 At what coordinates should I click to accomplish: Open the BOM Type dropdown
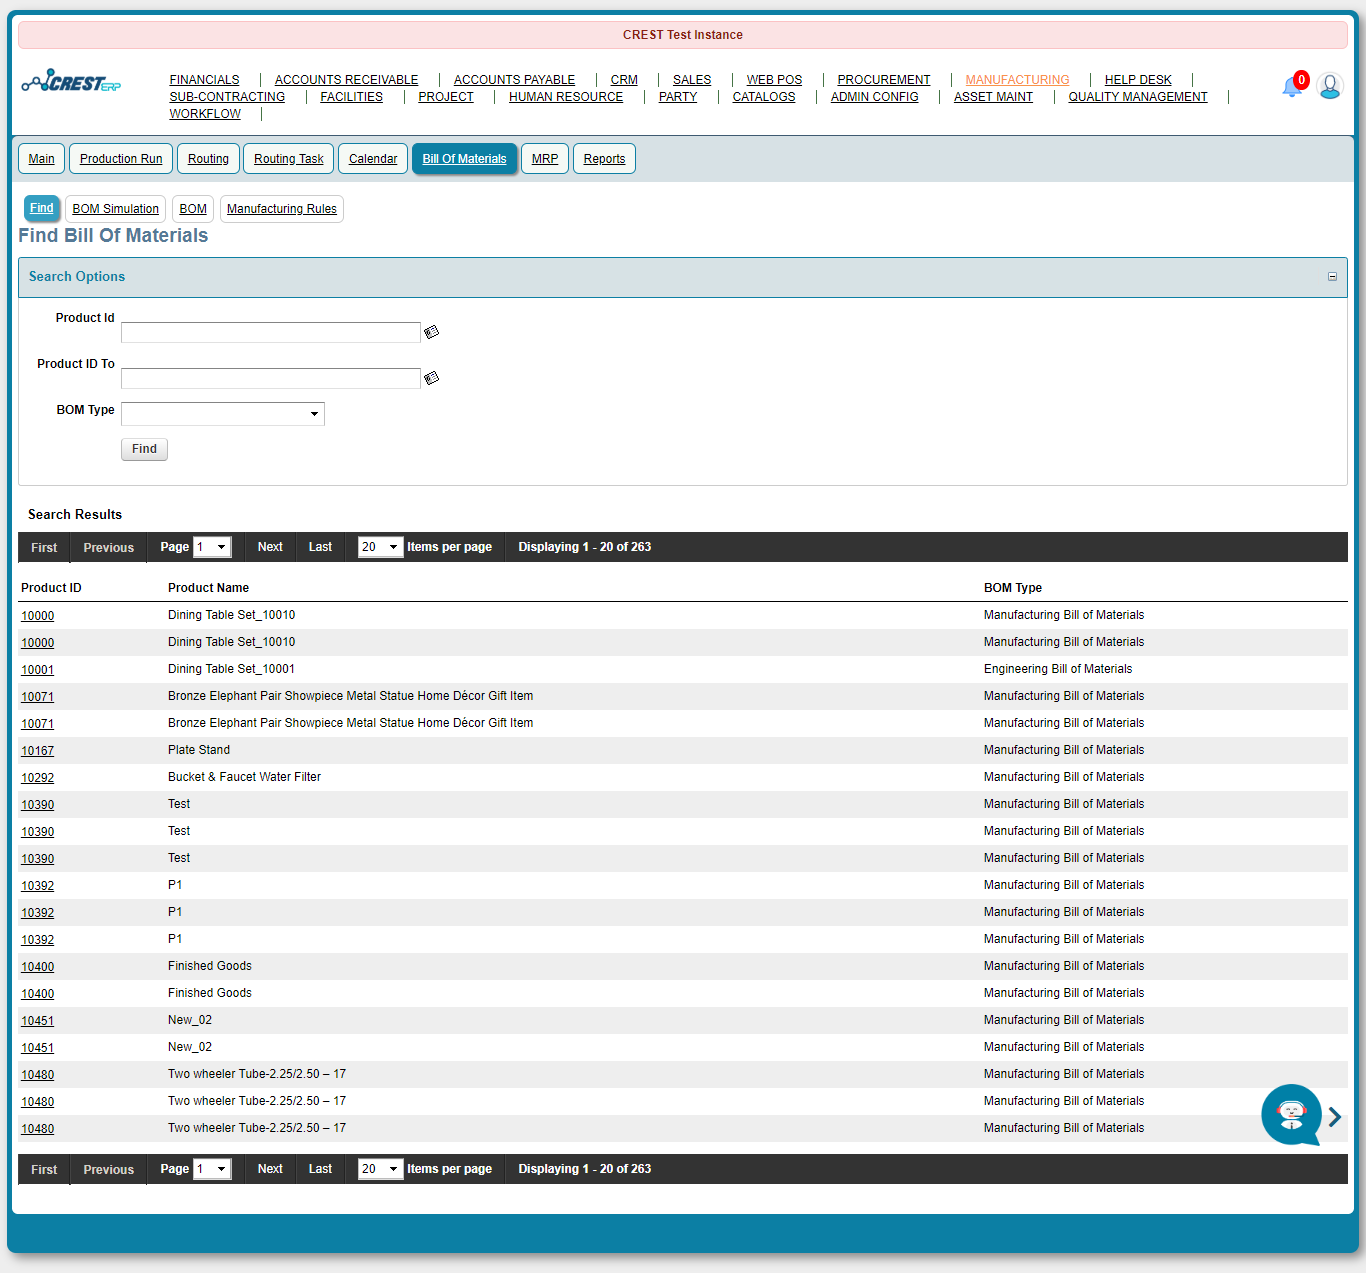223,414
